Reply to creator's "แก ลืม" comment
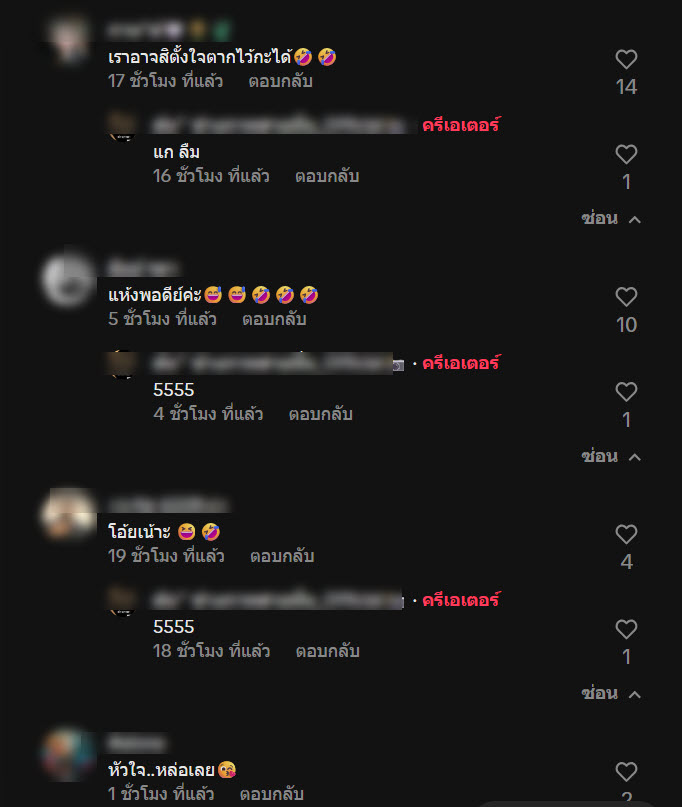 pos(327,177)
